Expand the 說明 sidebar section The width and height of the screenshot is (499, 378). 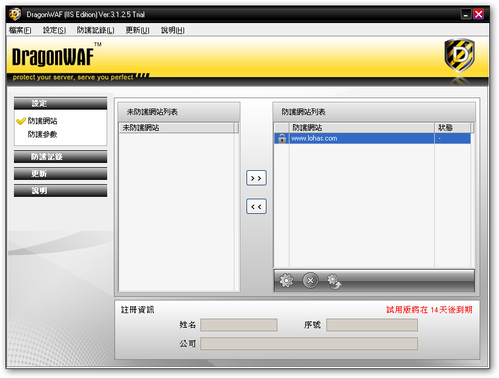[x=60, y=191]
